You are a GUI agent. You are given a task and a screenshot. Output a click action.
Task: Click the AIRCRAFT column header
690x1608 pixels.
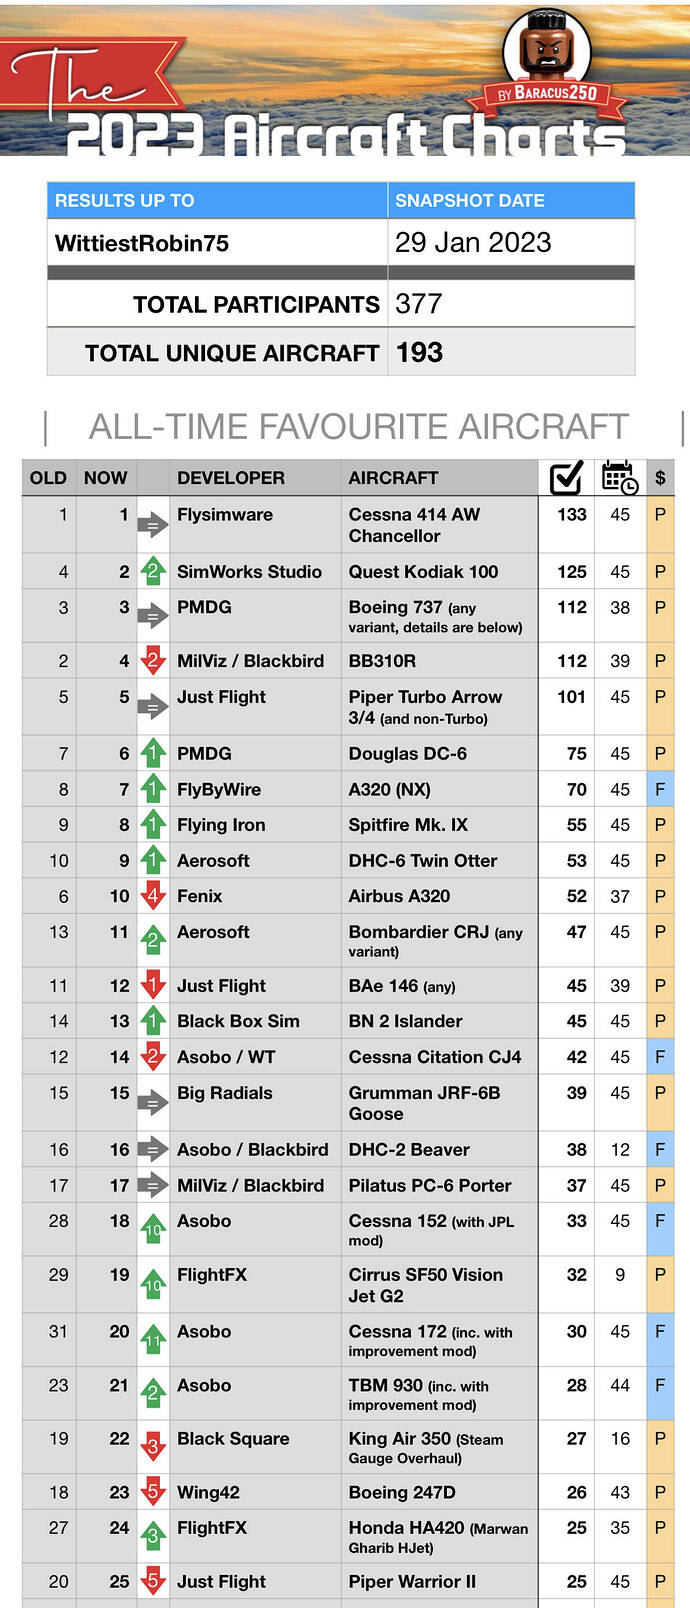point(393,478)
